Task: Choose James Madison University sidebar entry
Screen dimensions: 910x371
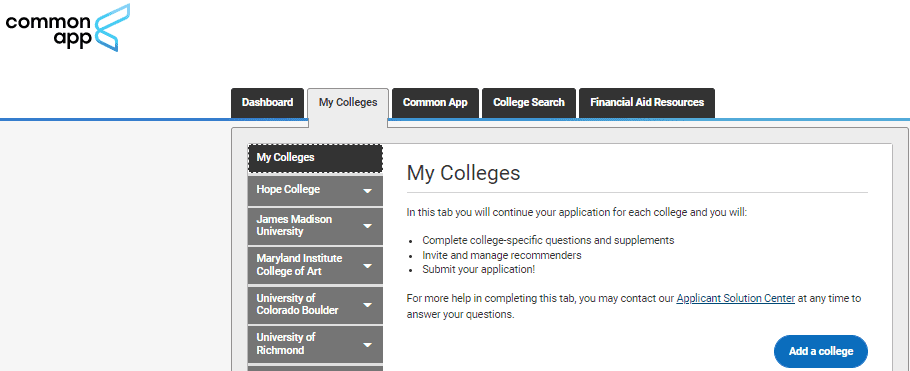Action: click(x=315, y=226)
